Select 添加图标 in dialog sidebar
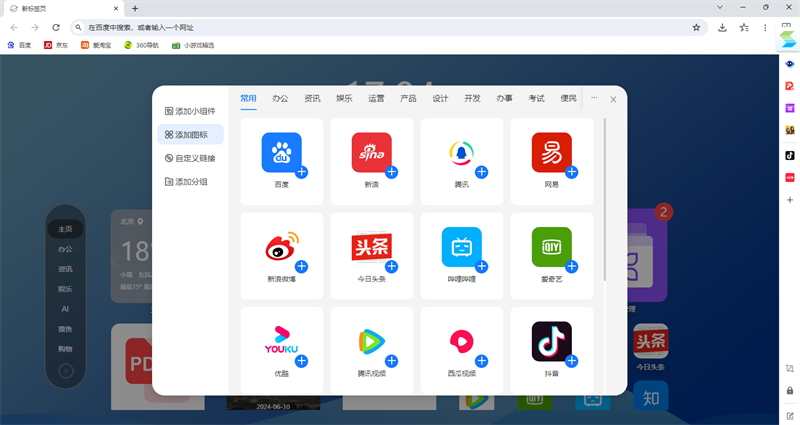Viewport: 800px width, 425px height. [x=190, y=134]
